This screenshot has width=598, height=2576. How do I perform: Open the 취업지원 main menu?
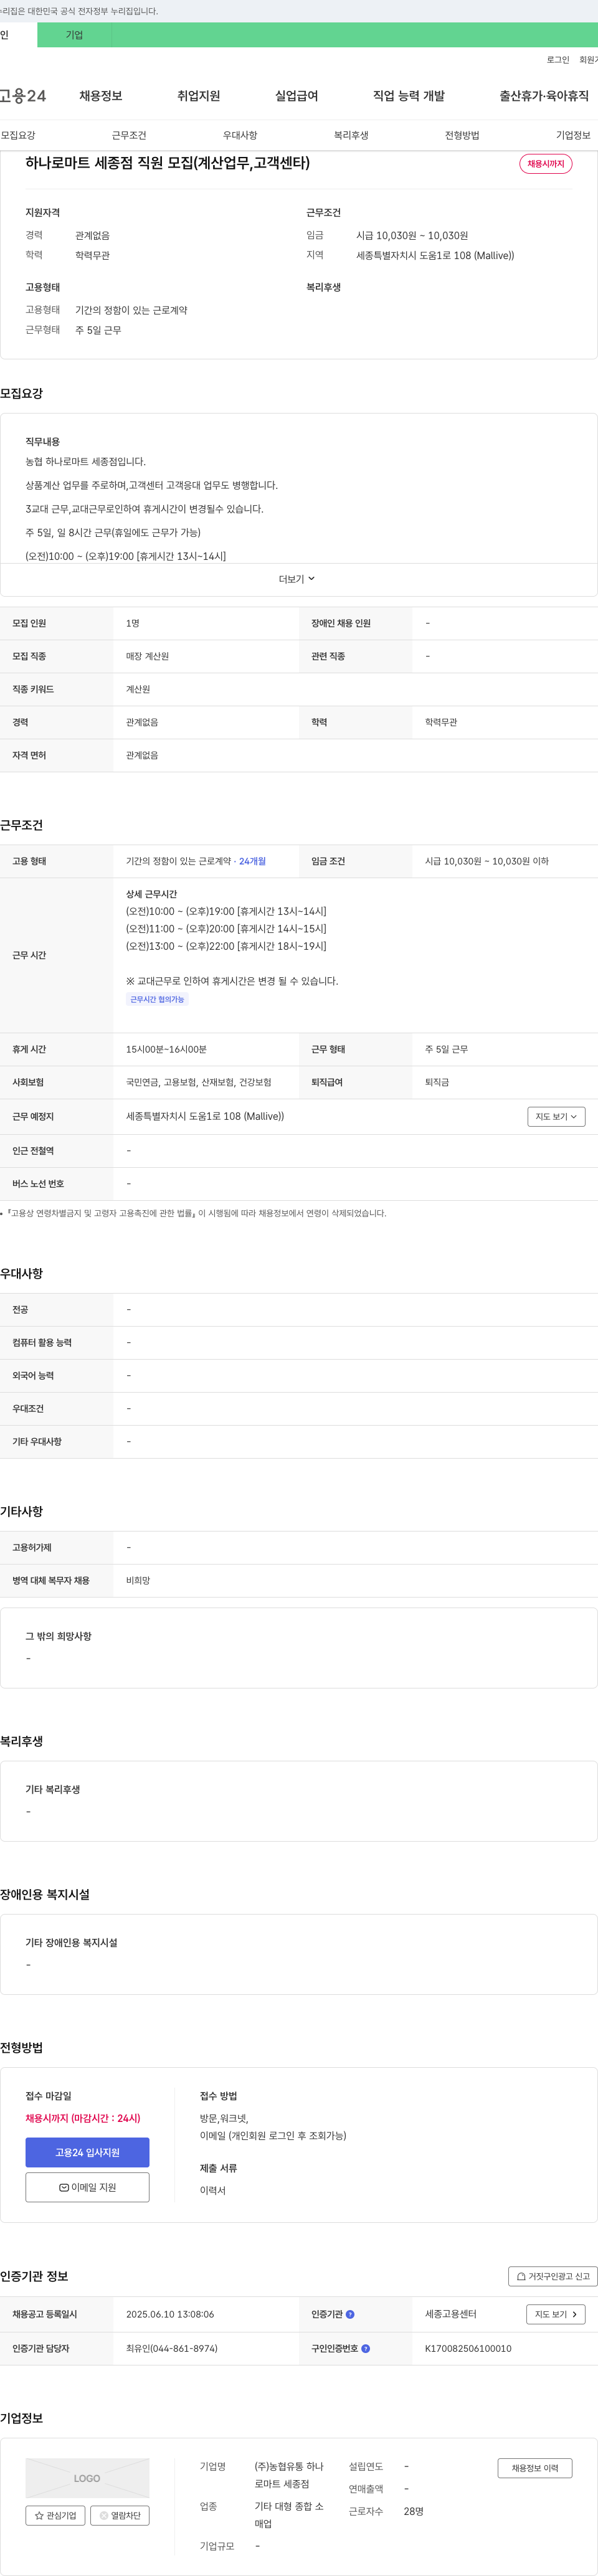pyautogui.click(x=198, y=96)
